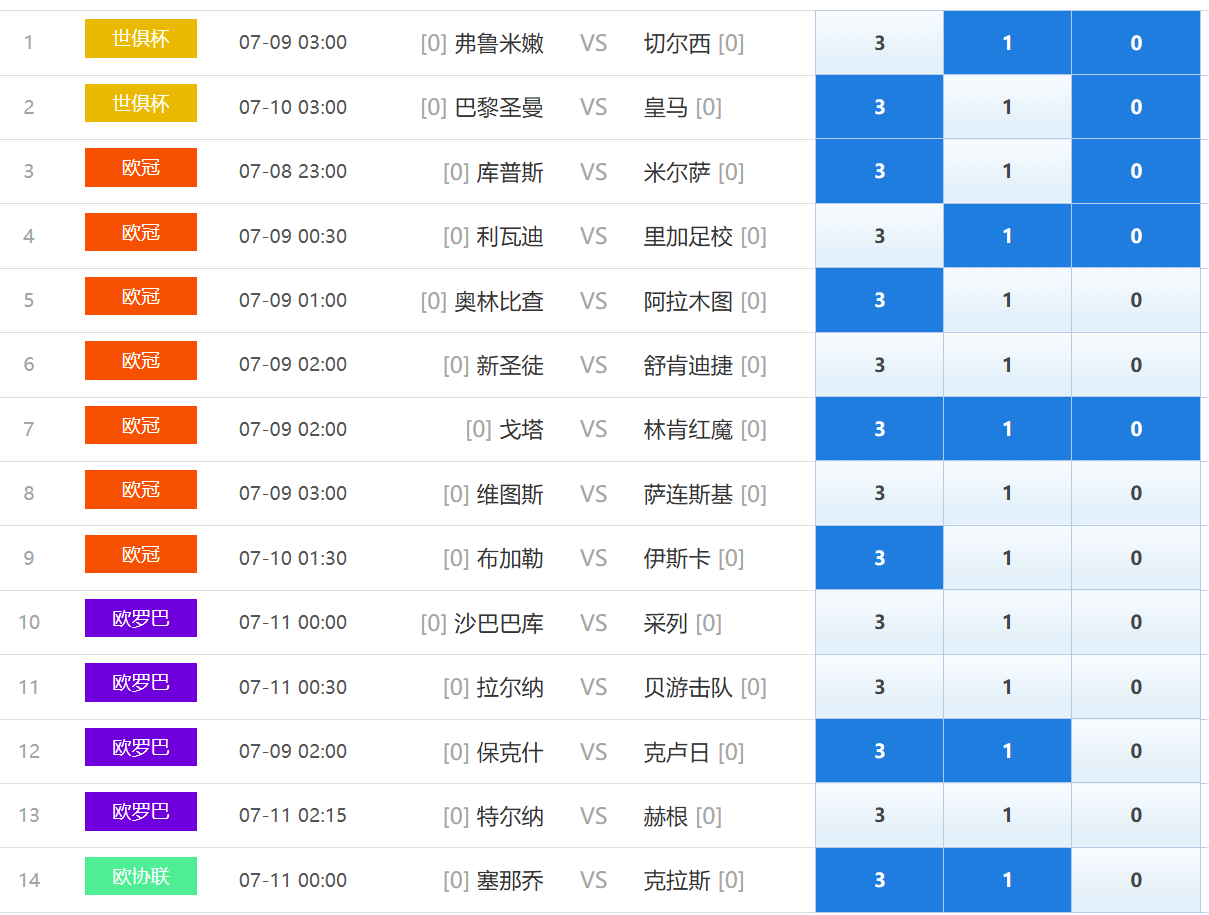Select option 3 for 特尔纳 vs 赫根
Screen dimensions: 1209x915
[879, 815]
